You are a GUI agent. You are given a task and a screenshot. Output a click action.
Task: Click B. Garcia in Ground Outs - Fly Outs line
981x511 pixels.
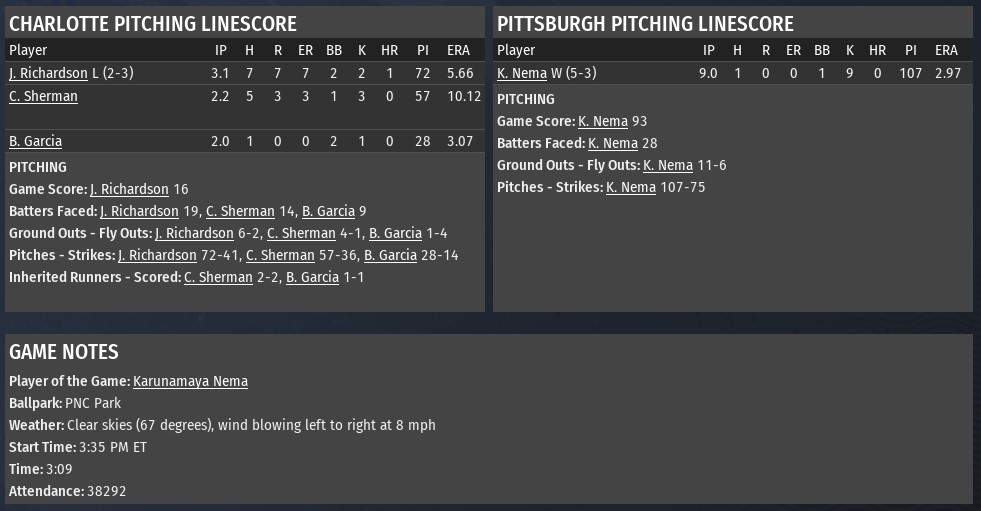tap(395, 233)
